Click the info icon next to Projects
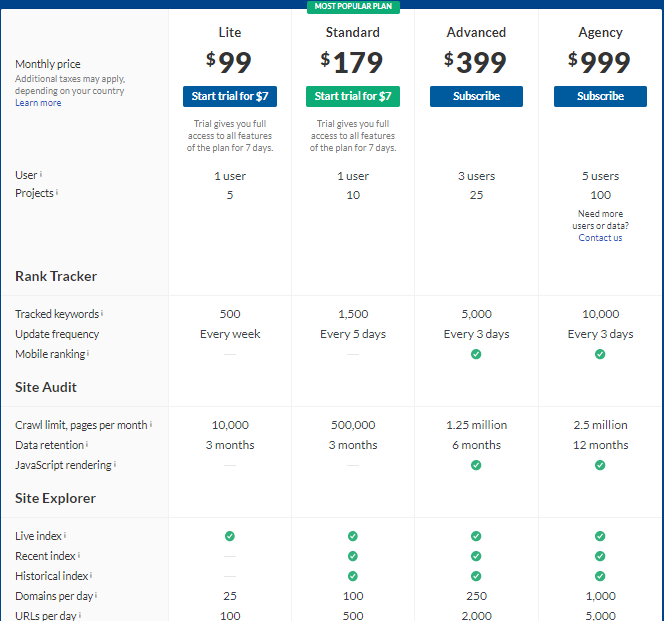The height and width of the screenshot is (621, 664). pyautogui.click(x=57, y=192)
